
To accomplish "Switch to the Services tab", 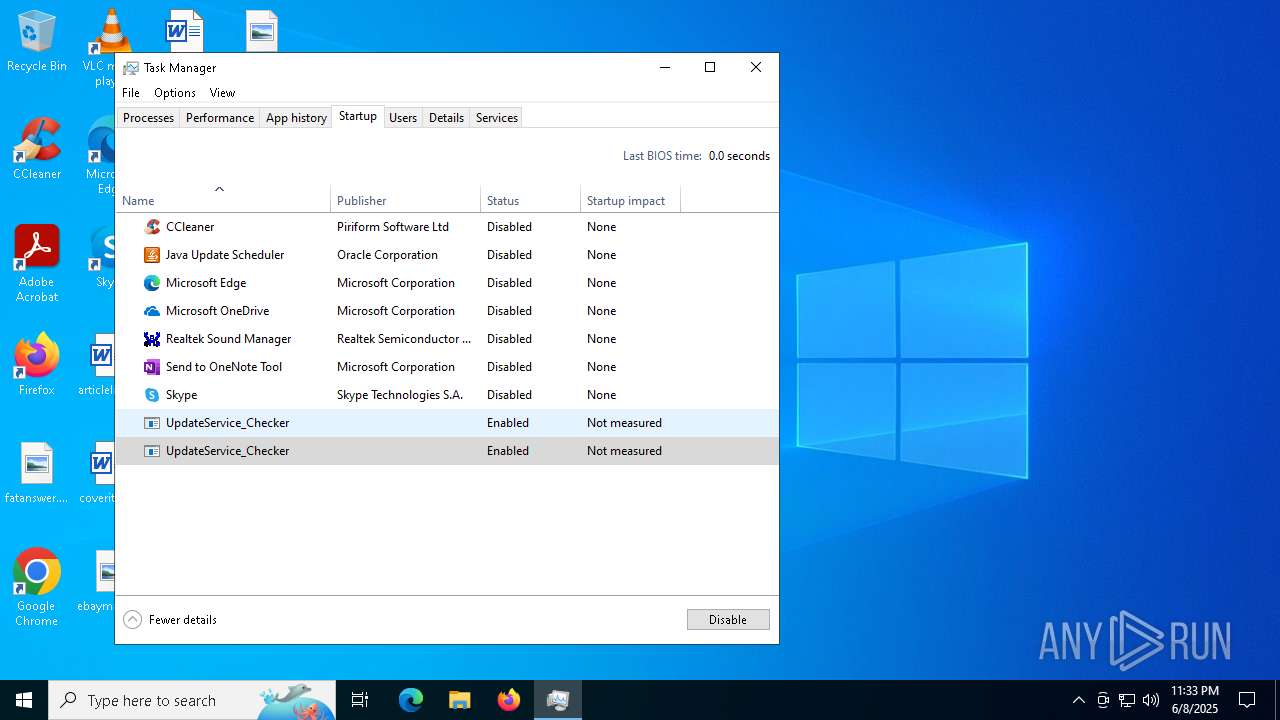I will click(x=497, y=118).
